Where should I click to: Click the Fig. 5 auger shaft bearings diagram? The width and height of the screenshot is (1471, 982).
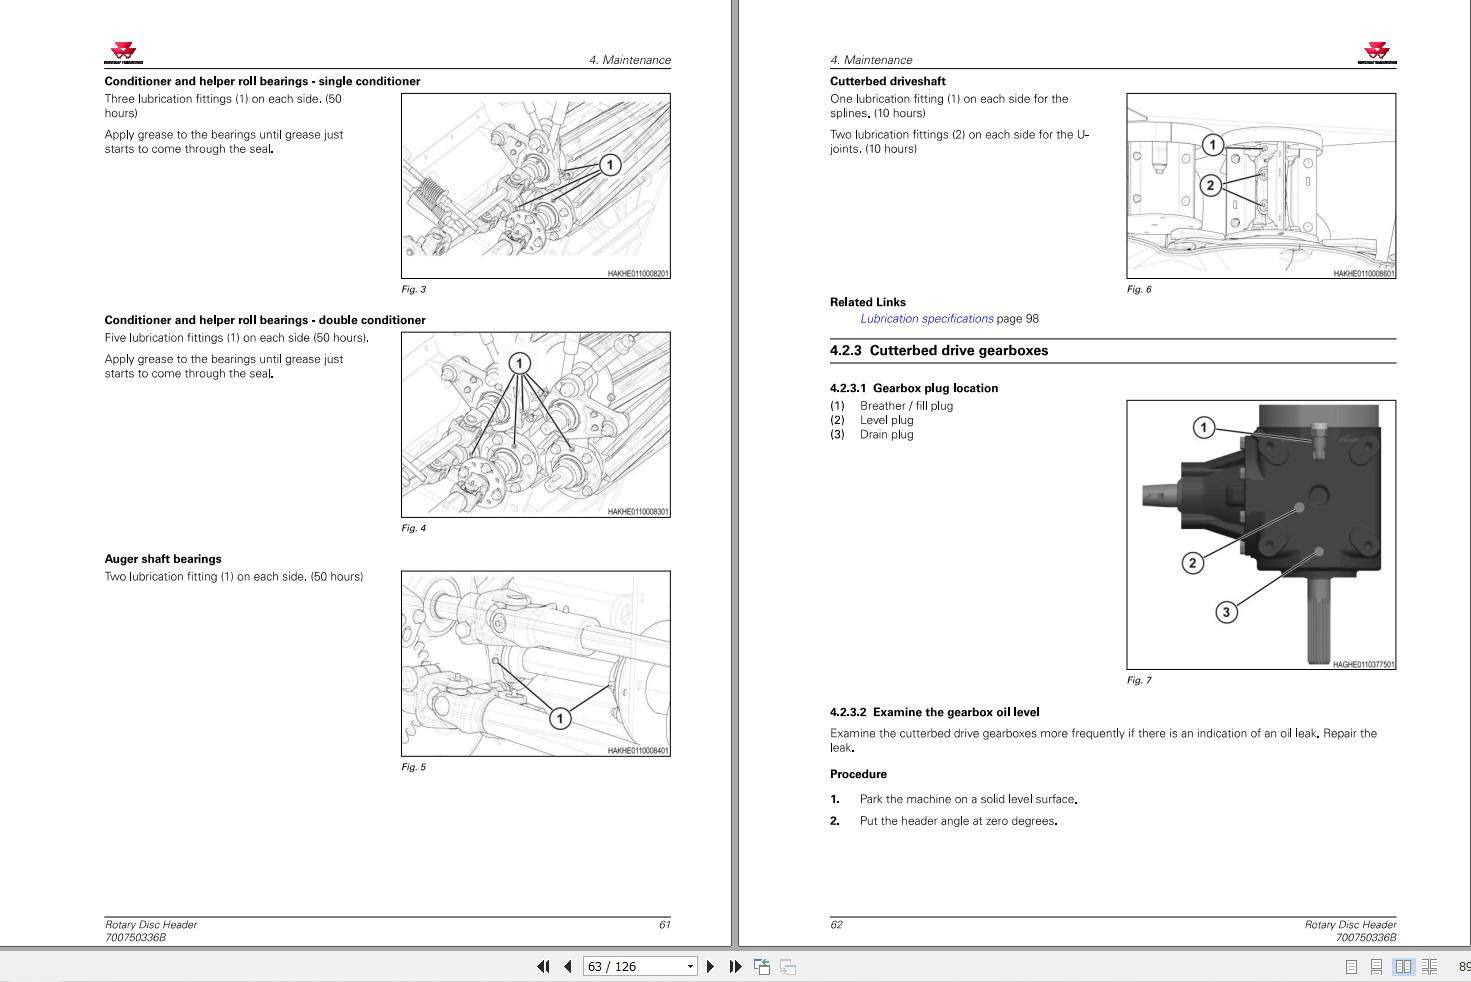coord(536,664)
